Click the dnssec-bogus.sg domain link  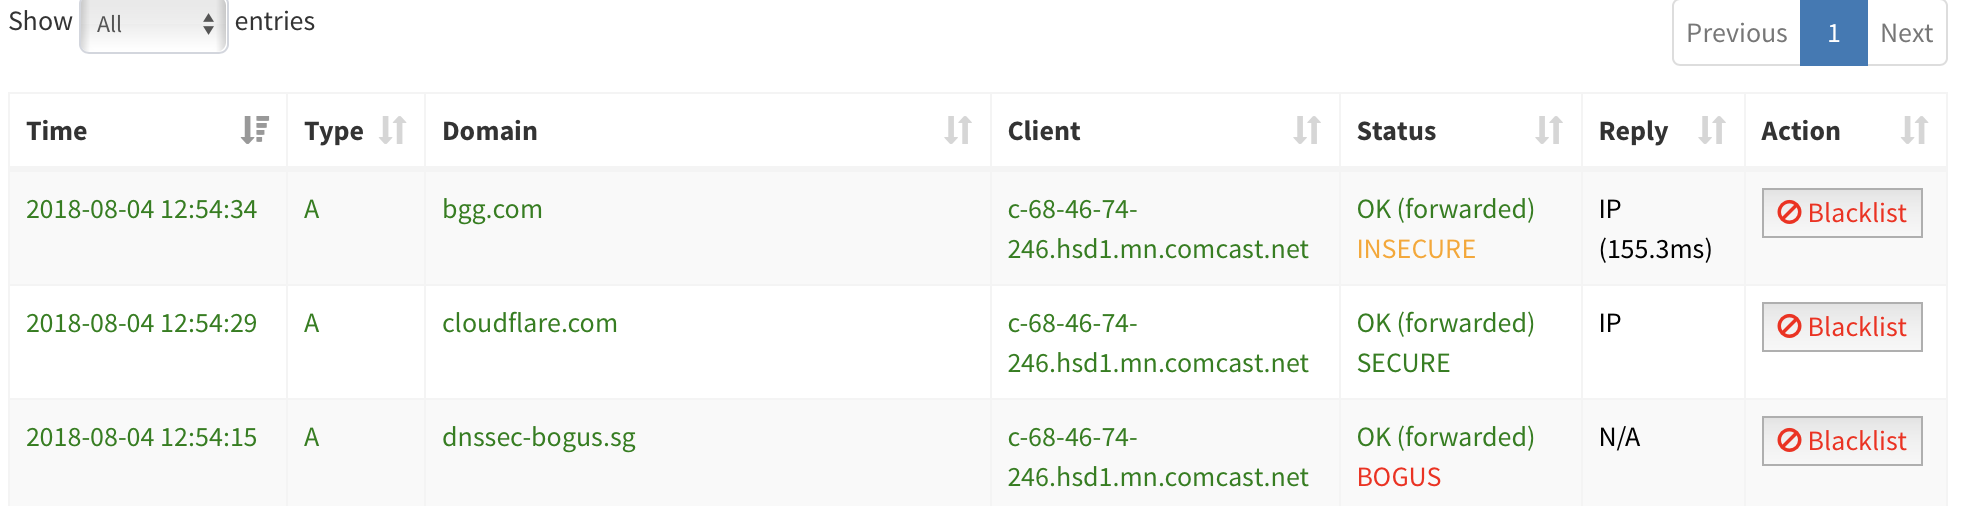539,438
